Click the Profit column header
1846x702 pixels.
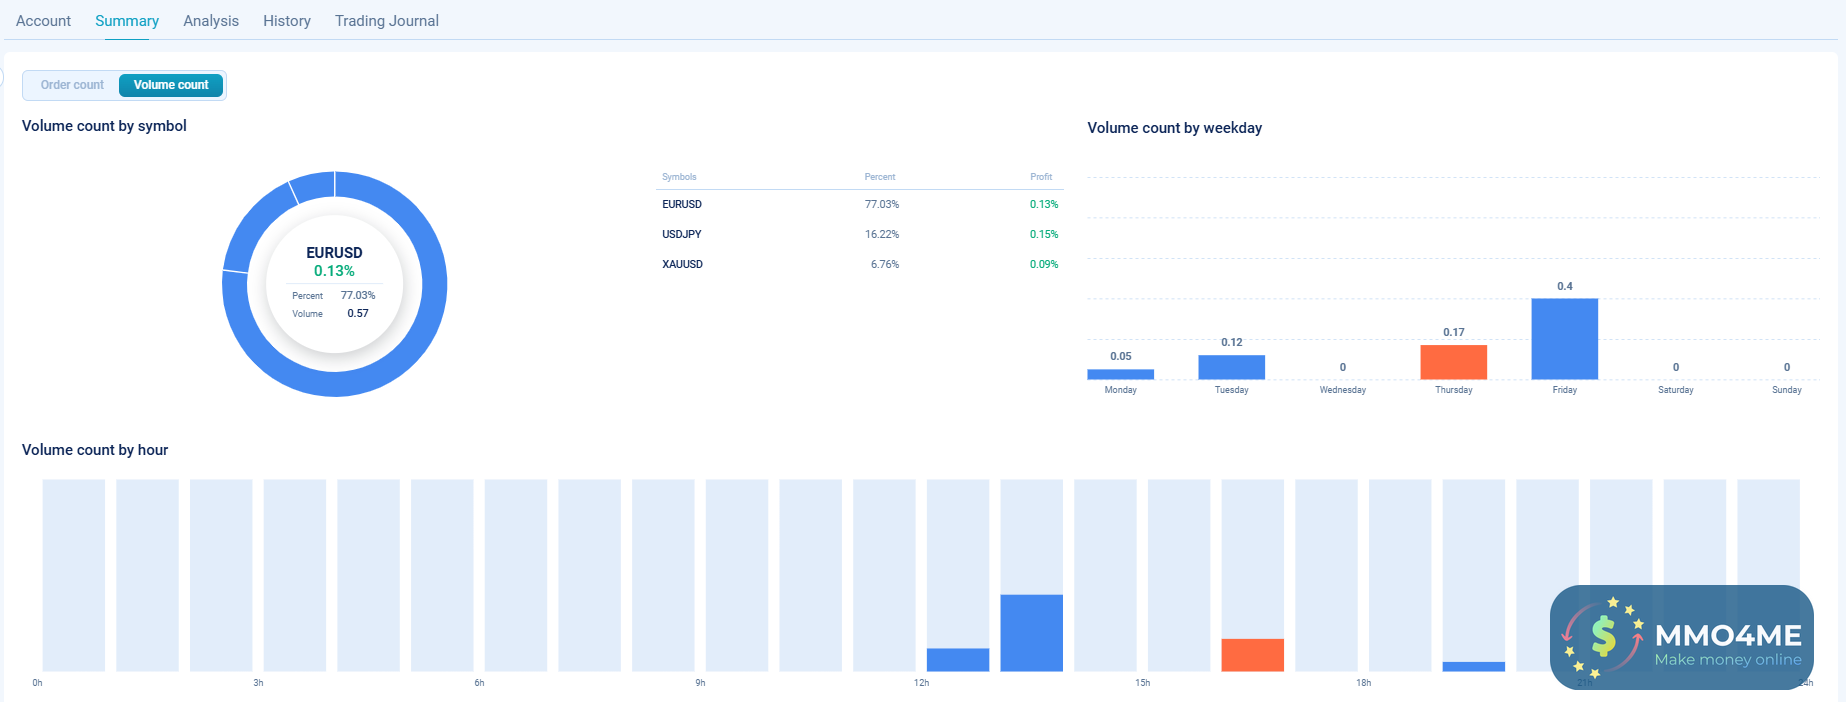point(1041,177)
